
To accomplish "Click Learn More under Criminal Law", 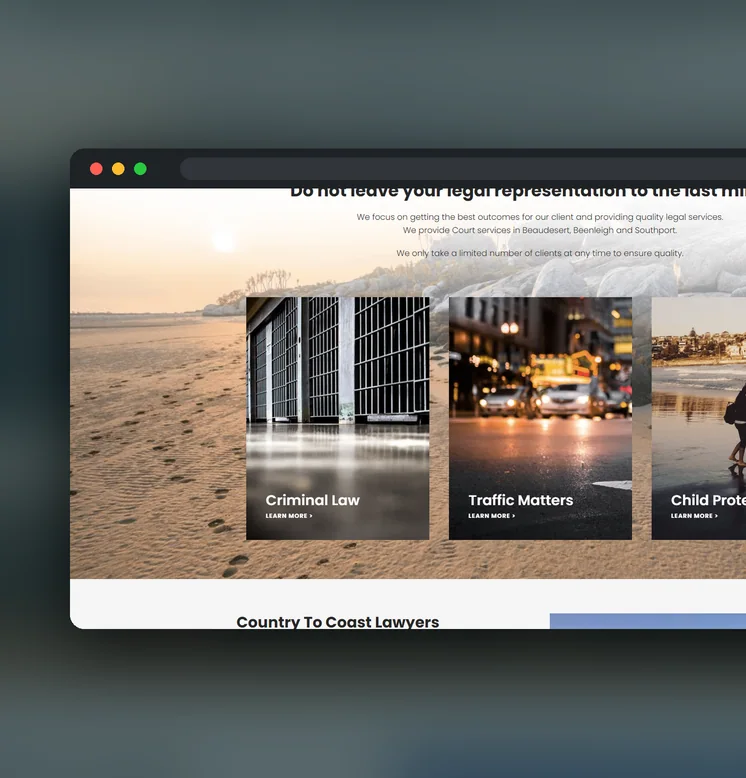I will [289, 516].
